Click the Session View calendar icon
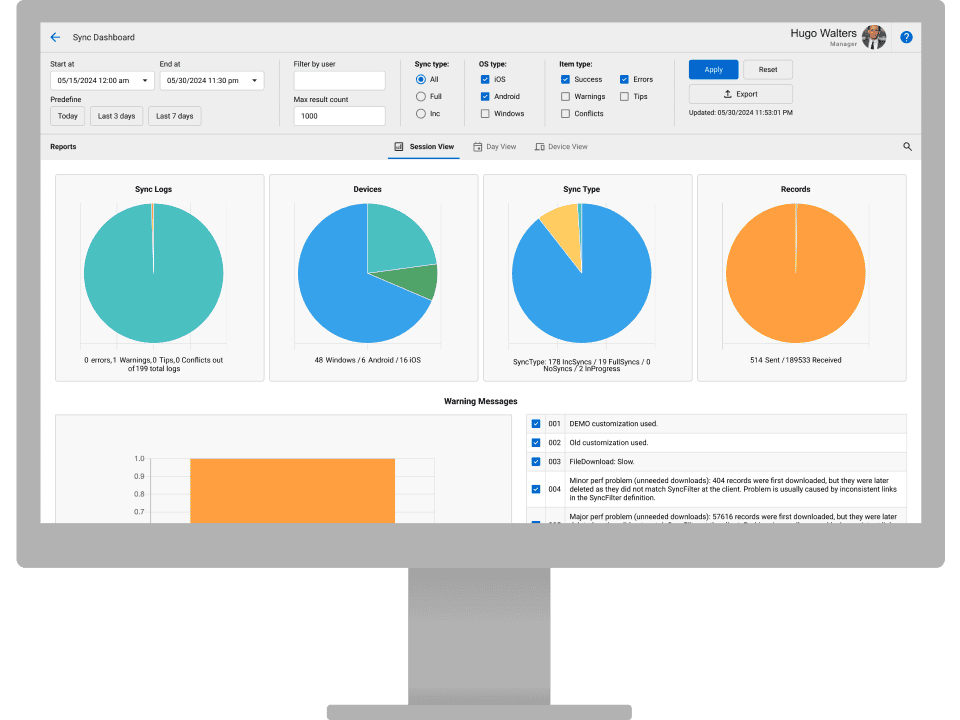This screenshot has width=960, height=720. (399, 145)
